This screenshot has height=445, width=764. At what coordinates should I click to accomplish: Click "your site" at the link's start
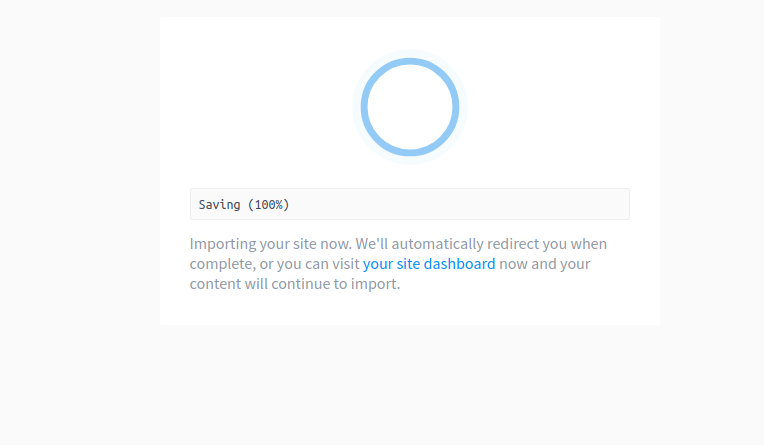pyautogui.click(x=384, y=264)
